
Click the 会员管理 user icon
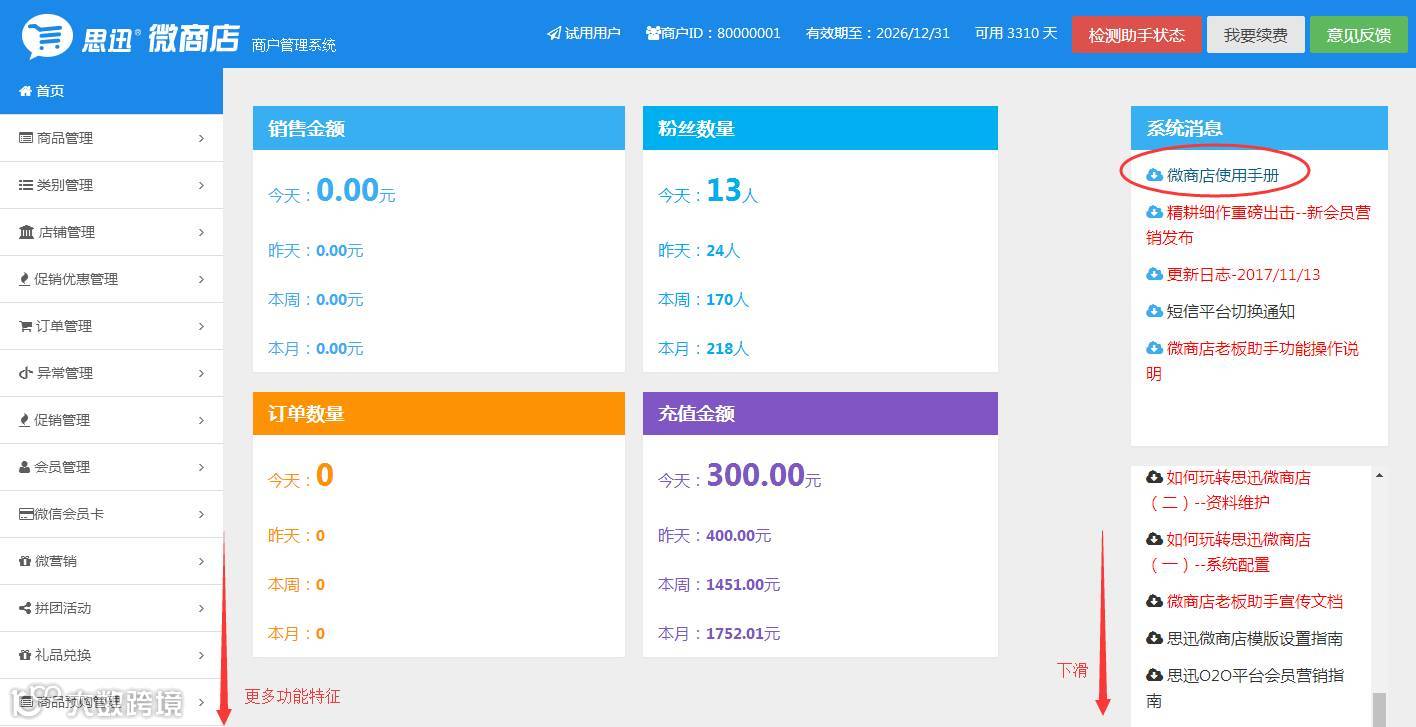26,467
